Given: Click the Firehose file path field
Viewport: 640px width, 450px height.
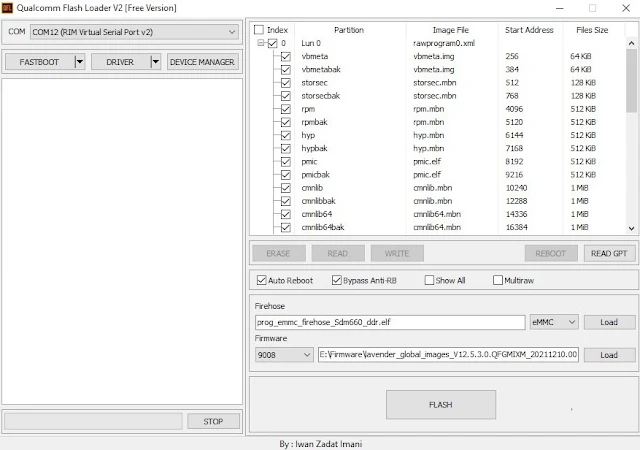Looking at the screenshot, I should pos(390,322).
